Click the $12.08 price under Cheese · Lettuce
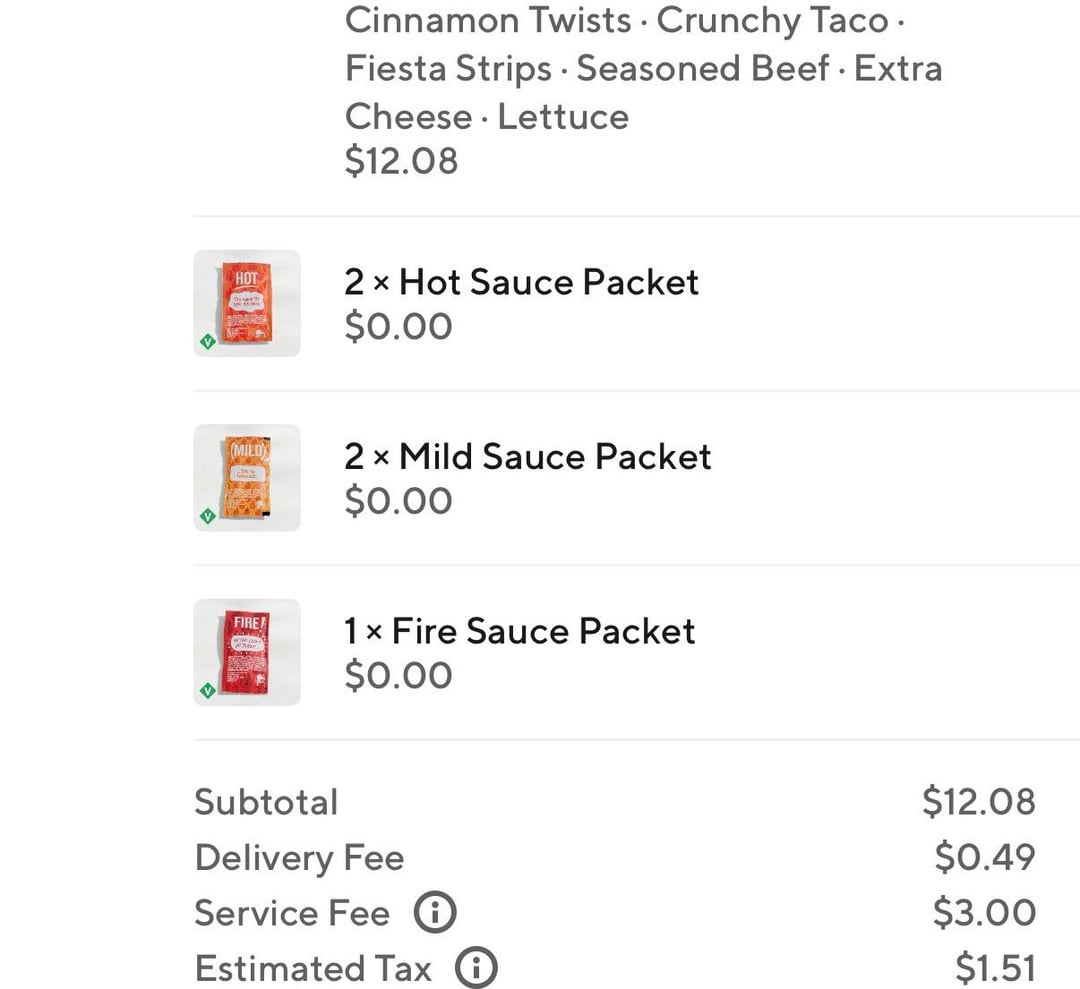The image size is (1080, 989). tap(401, 161)
